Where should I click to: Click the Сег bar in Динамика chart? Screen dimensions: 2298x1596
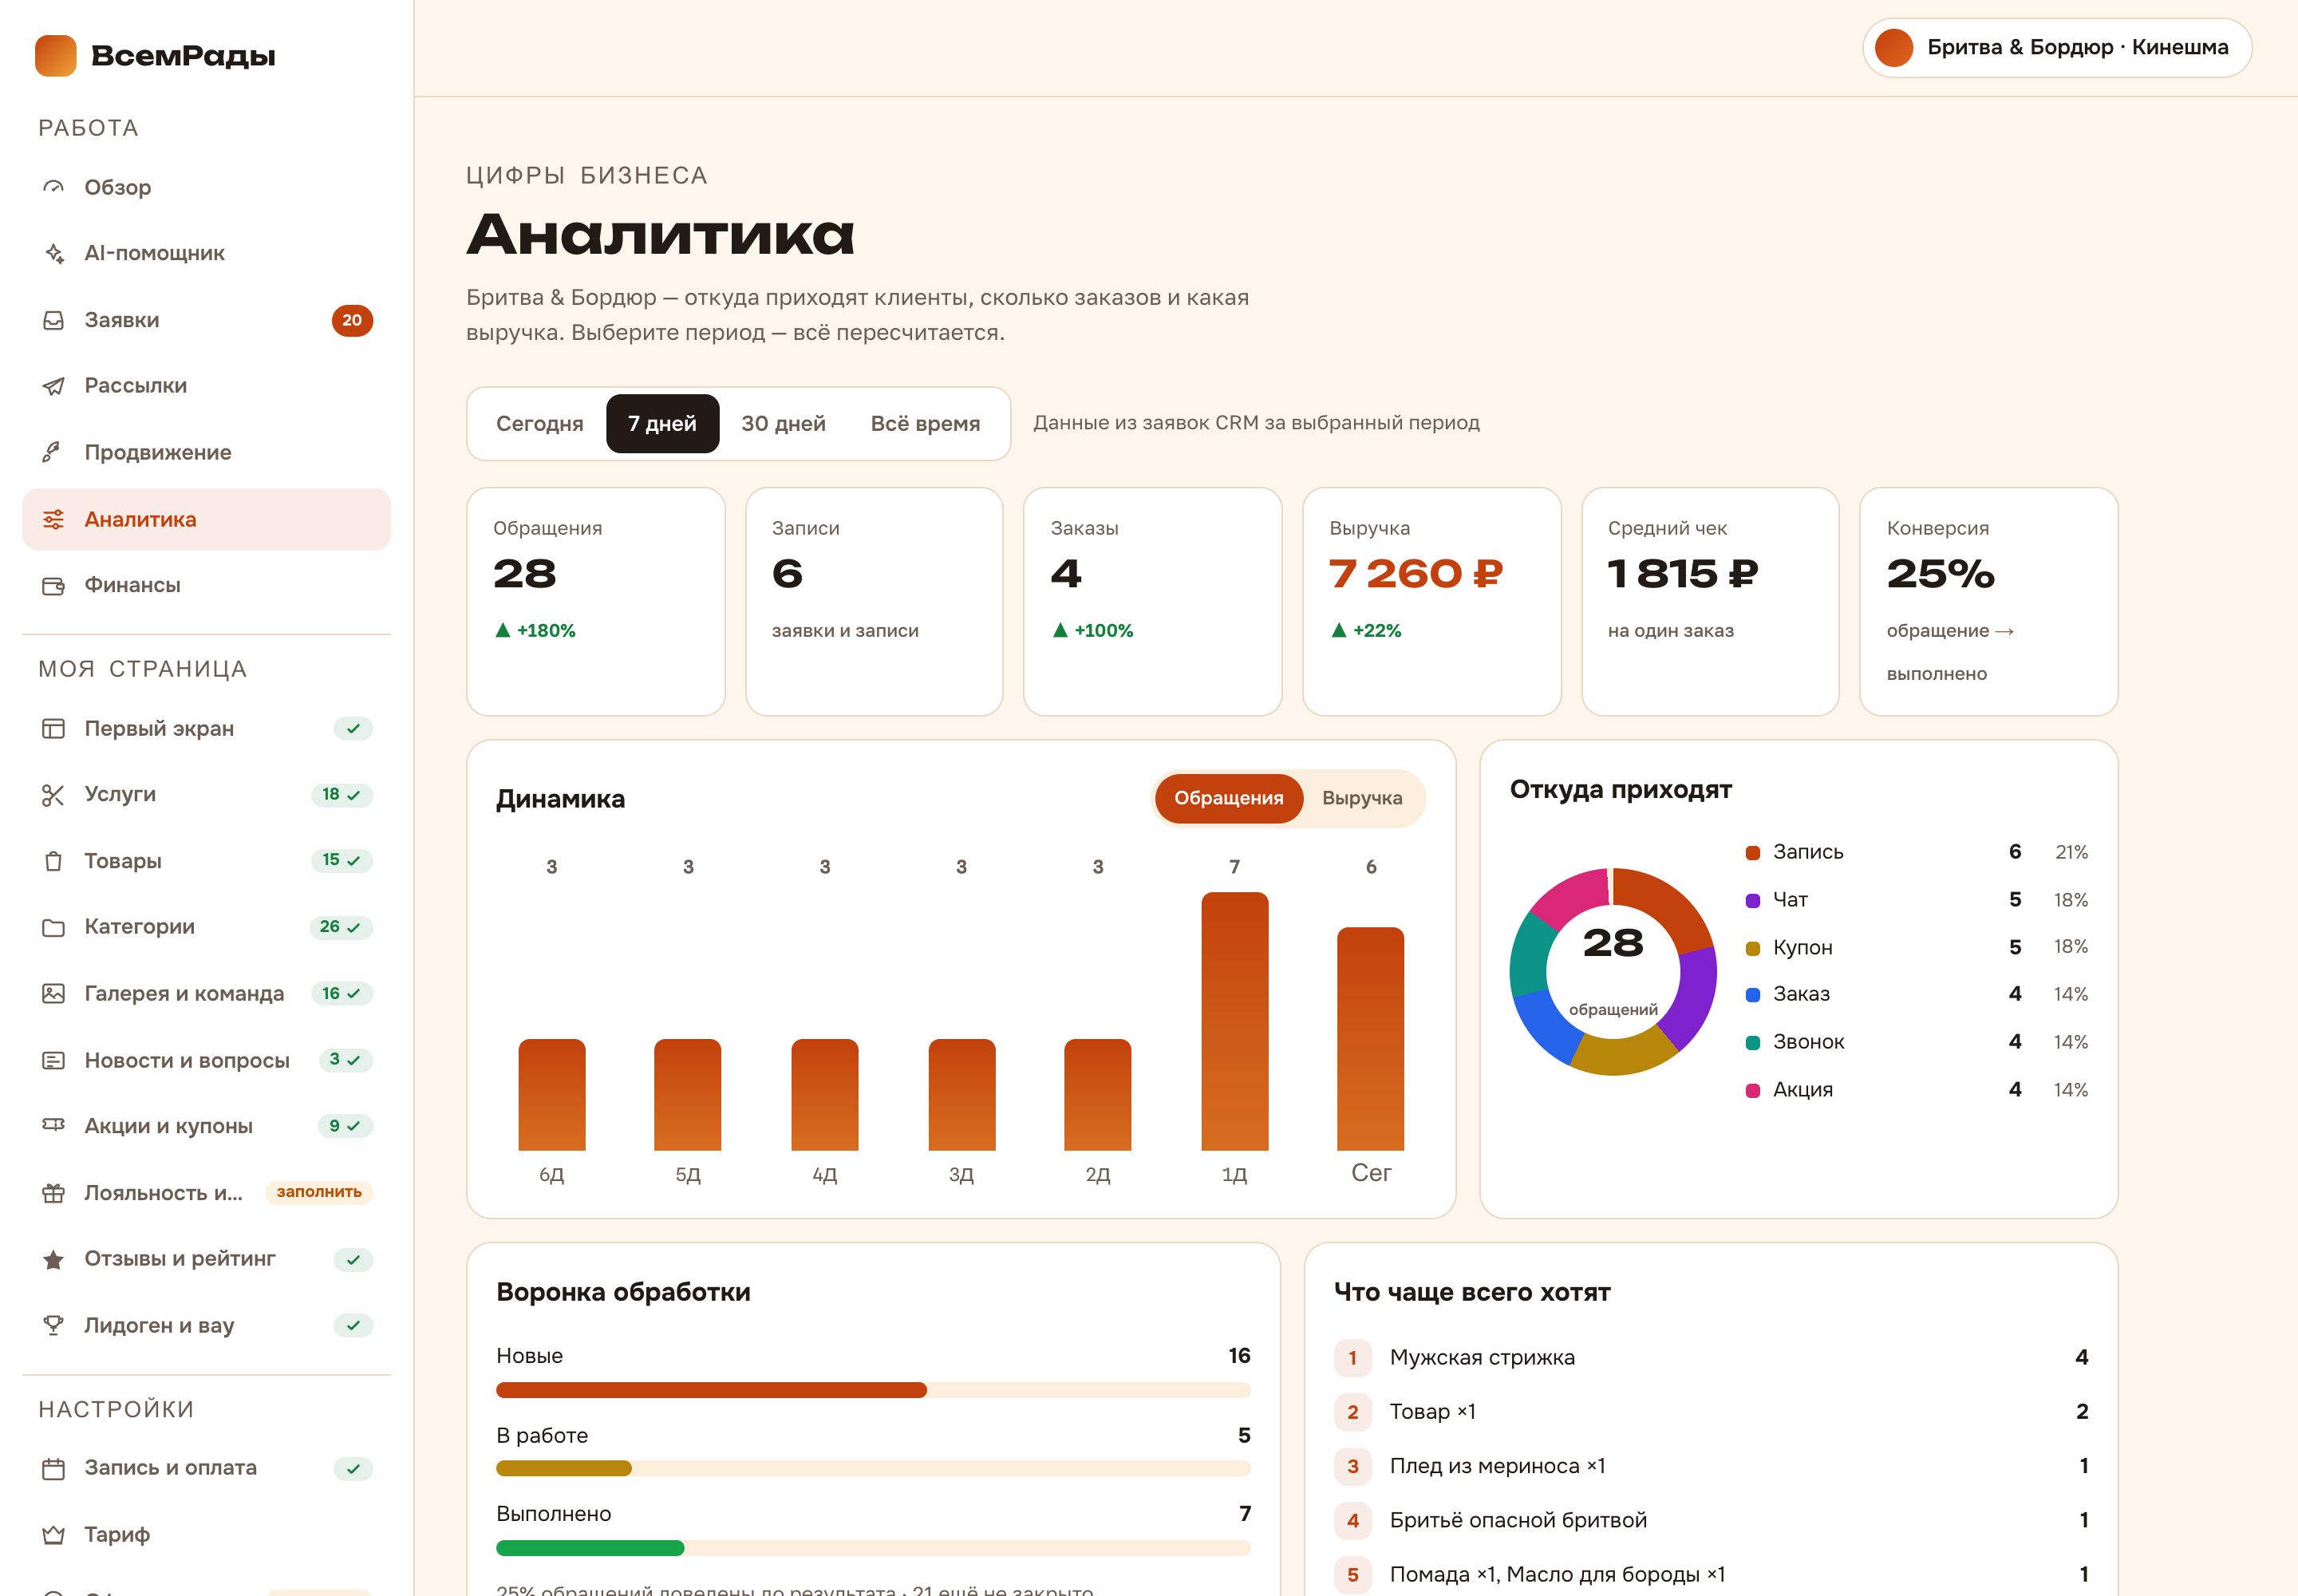pyautogui.click(x=1370, y=1039)
